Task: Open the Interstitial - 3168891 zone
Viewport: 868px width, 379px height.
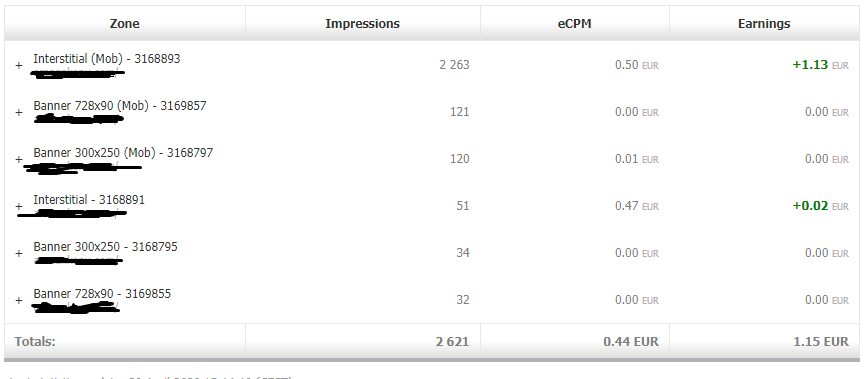Action: [x=89, y=200]
